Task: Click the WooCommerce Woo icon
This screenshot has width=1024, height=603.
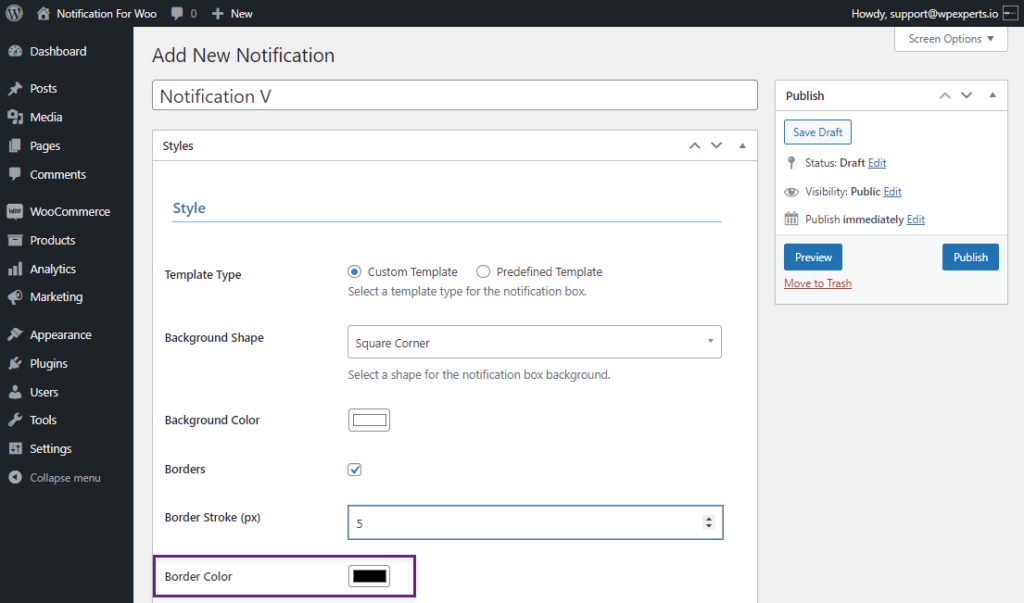Action: point(15,211)
